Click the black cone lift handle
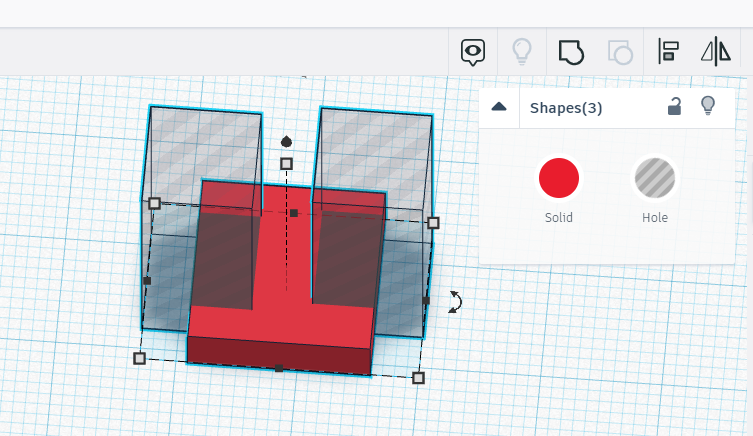Viewport: 753px width, 436px height. 286,141
